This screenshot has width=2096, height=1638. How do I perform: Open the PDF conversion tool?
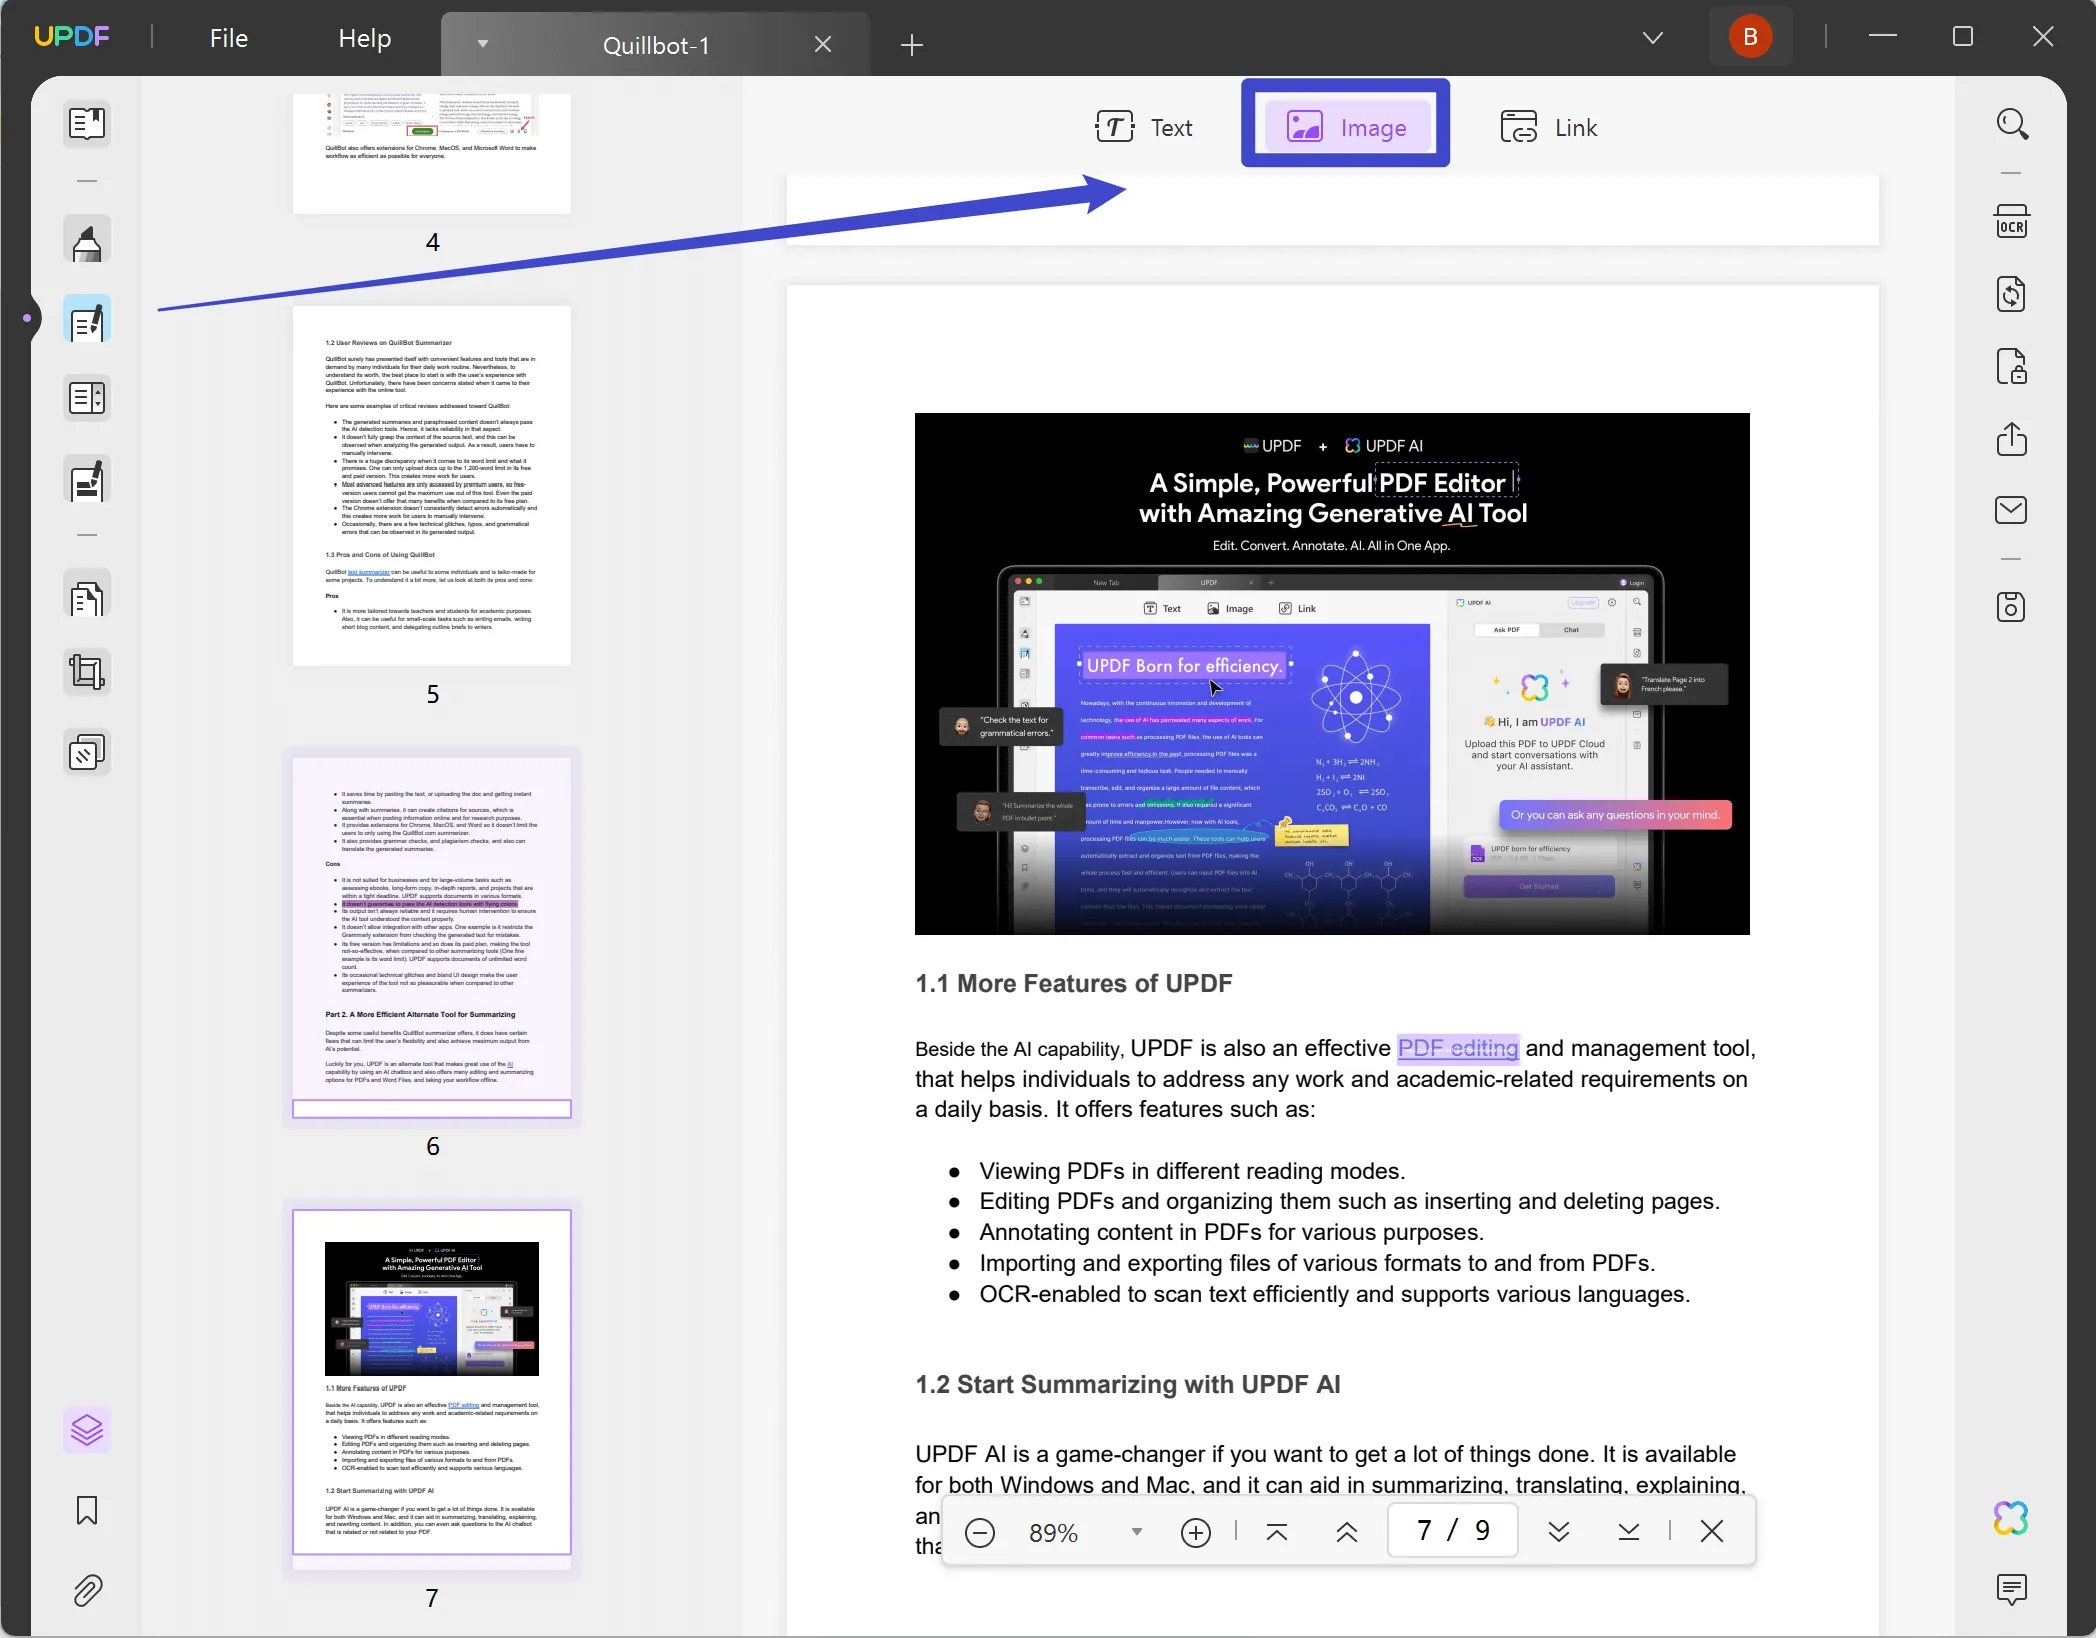pyautogui.click(x=2013, y=293)
